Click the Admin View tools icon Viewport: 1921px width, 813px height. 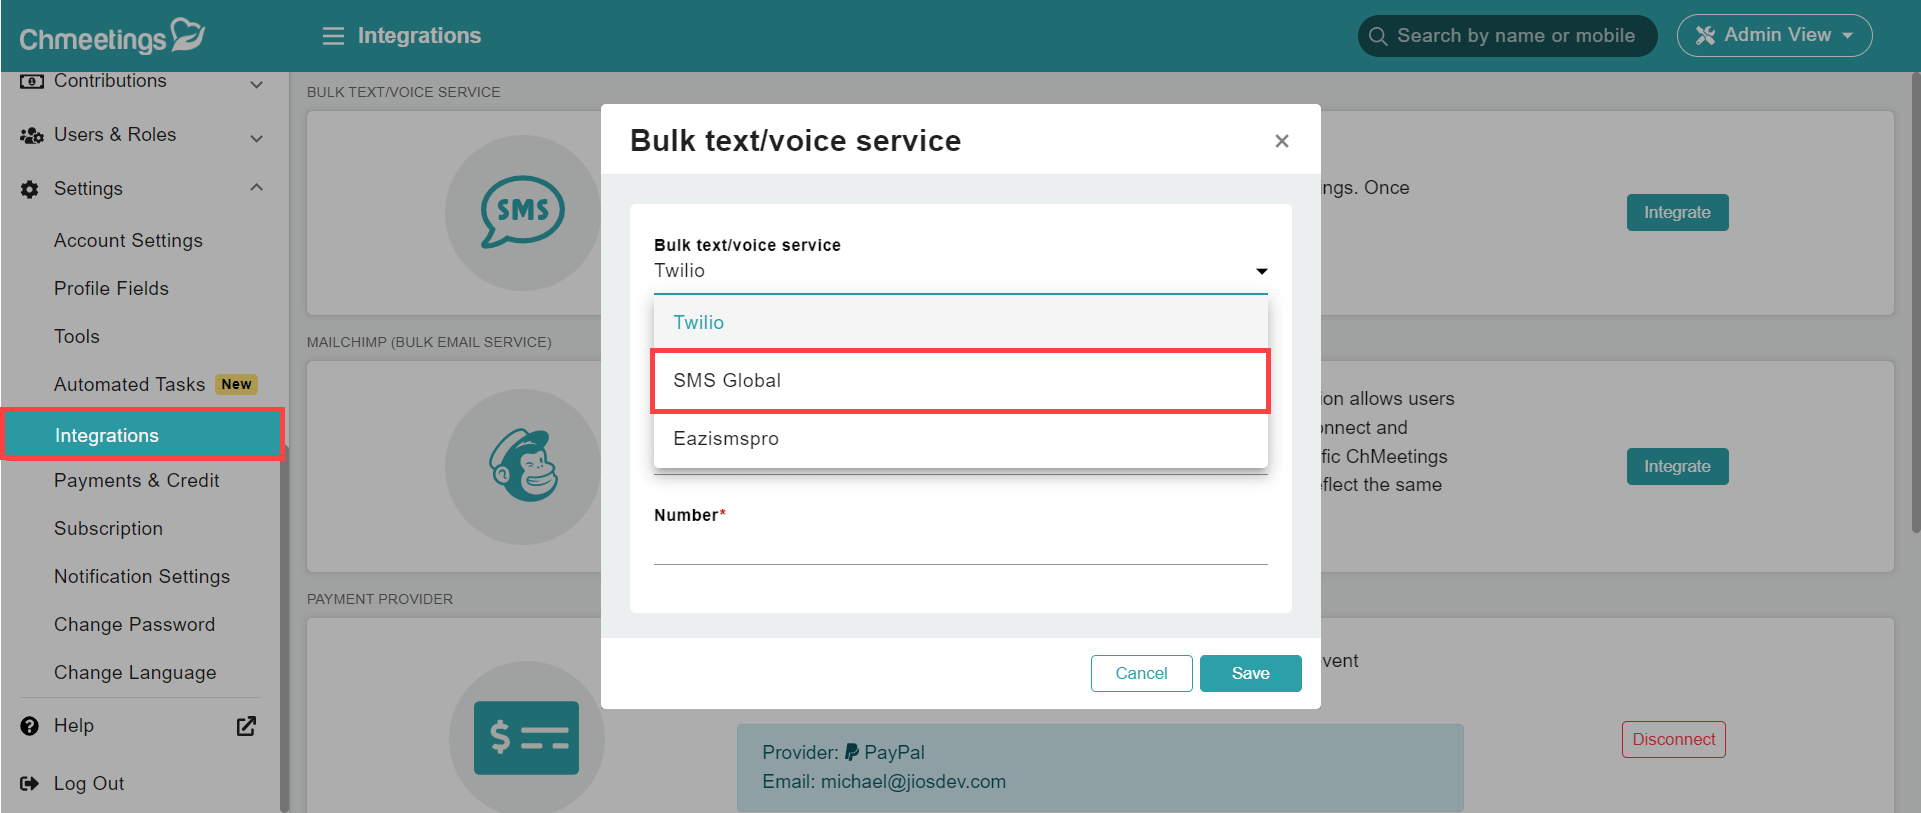[x=1706, y=35]
